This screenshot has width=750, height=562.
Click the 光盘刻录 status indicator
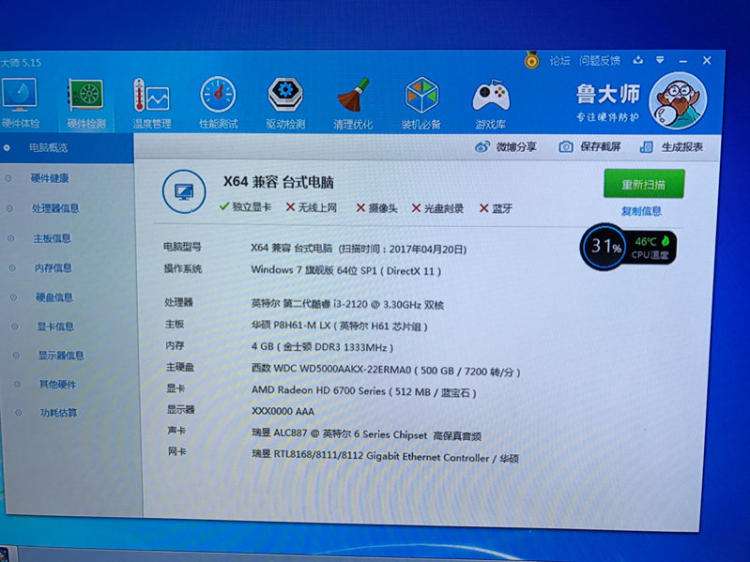(x=438, y=209)
